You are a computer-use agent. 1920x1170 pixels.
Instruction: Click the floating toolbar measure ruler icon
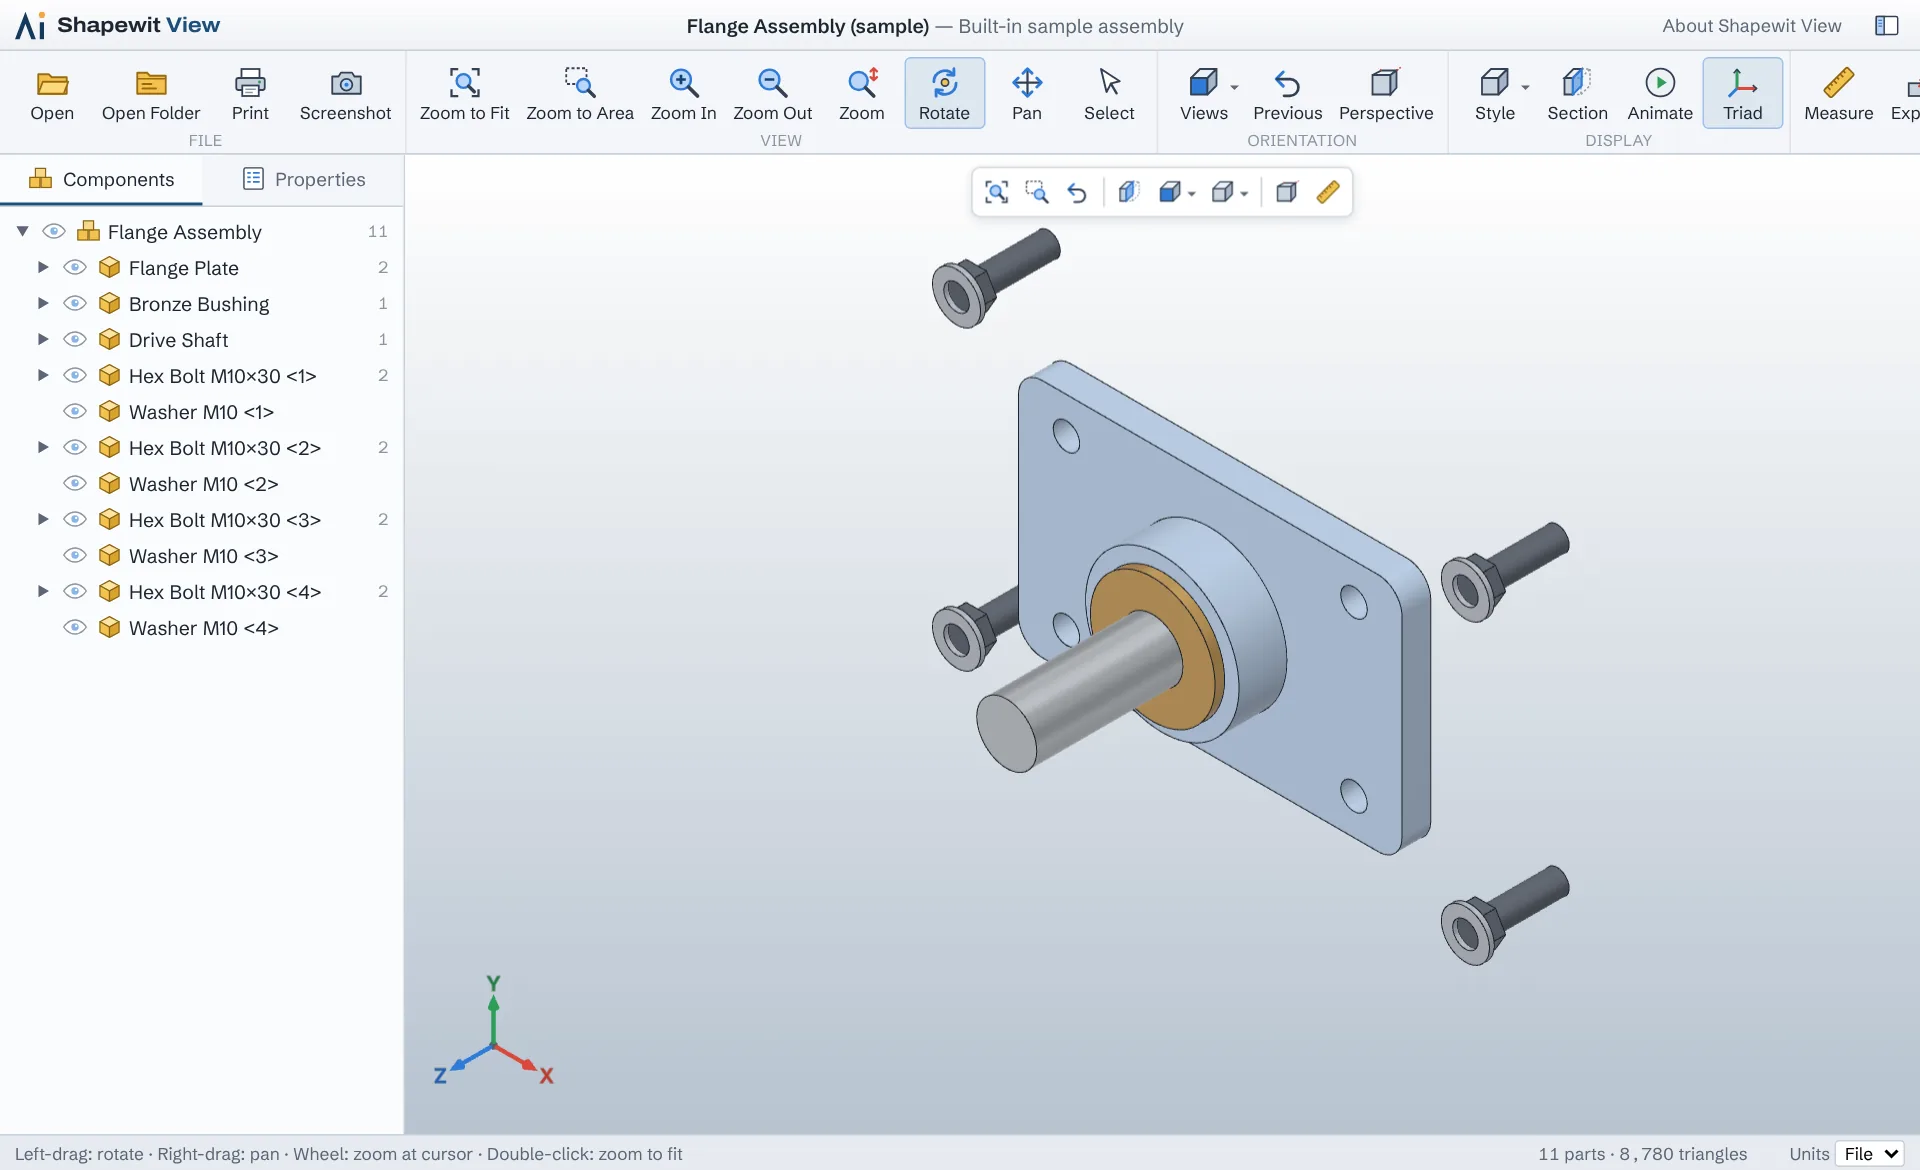coord(1328,192)
